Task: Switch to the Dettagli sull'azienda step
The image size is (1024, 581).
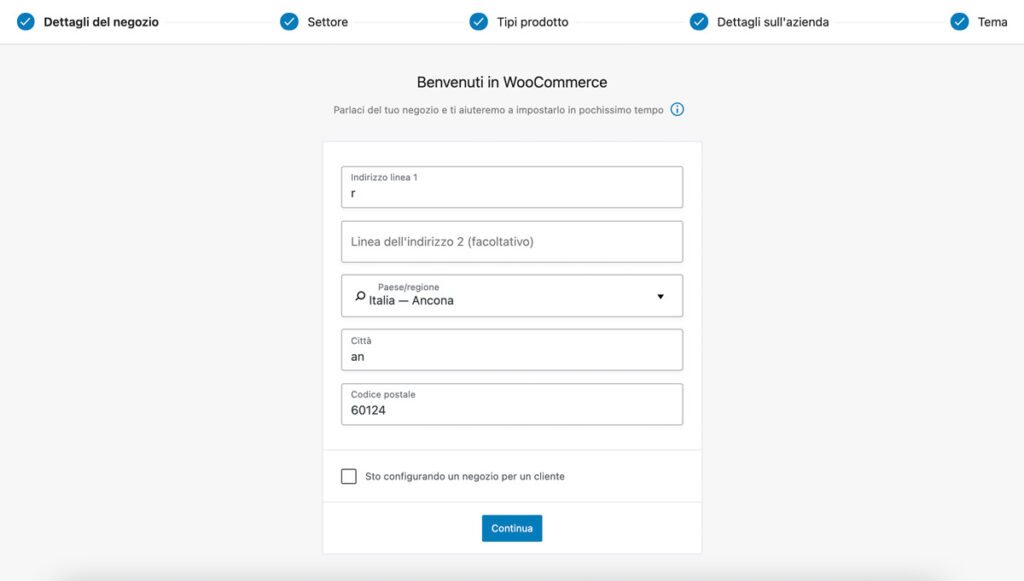Action: [773, 22]
